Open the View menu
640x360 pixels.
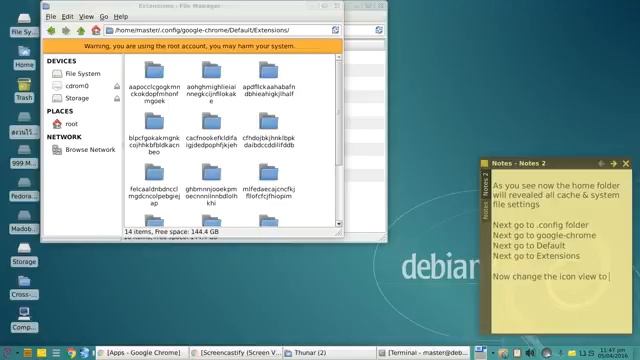(86, 17)
